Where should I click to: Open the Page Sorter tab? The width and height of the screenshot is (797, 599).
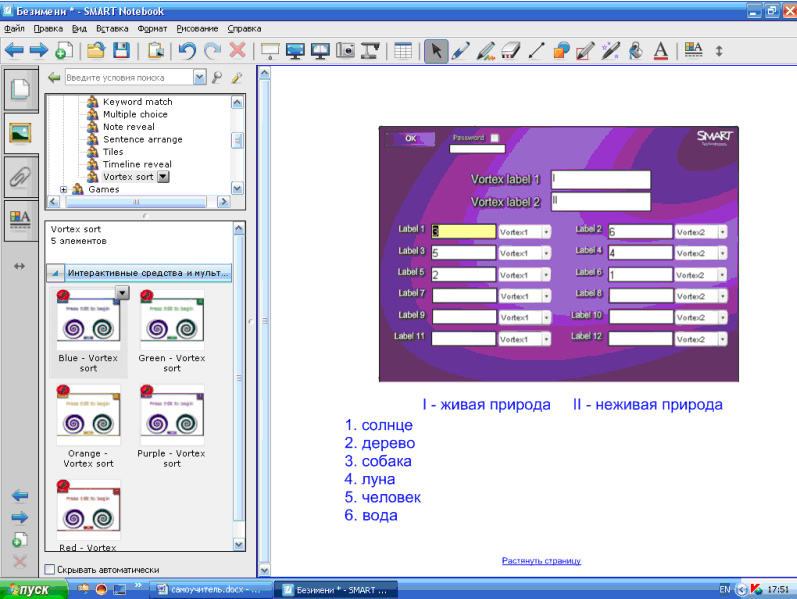20,89
